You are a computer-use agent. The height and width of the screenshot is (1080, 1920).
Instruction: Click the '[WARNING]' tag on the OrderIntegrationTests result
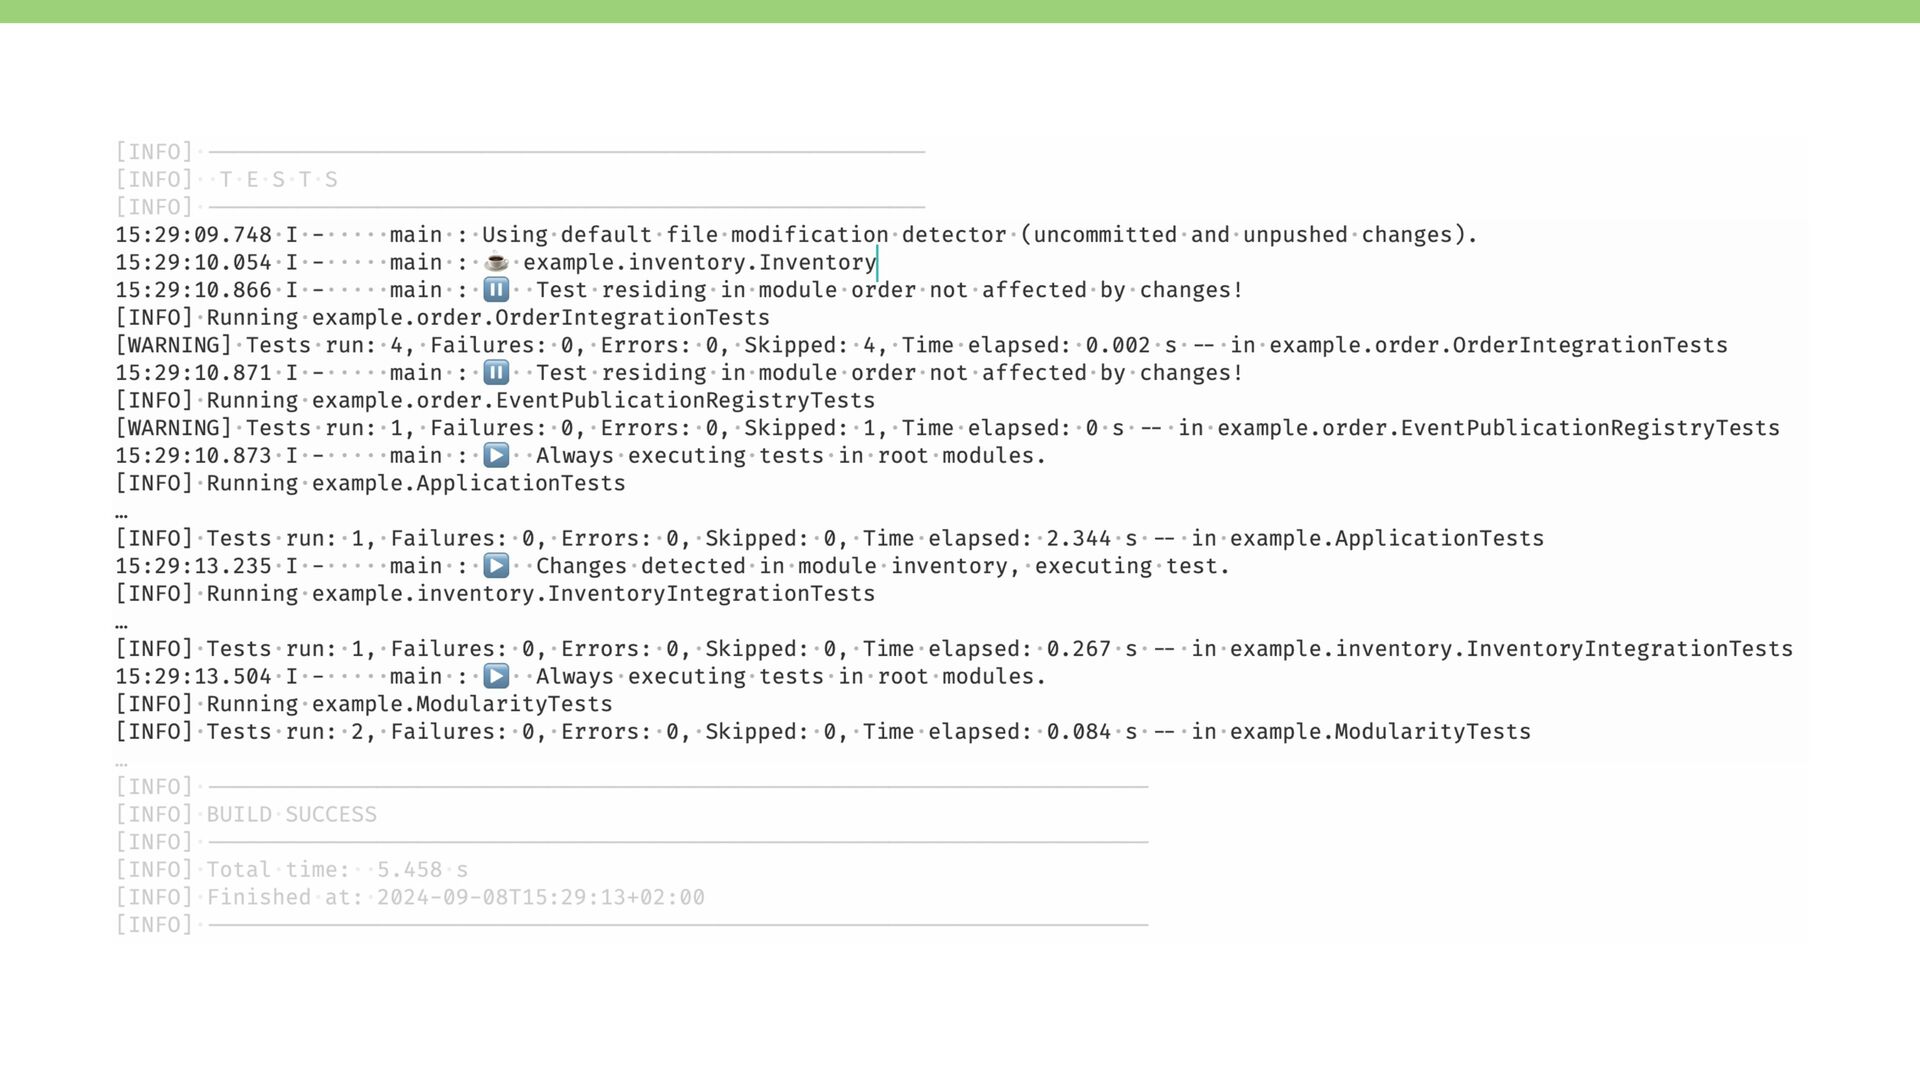pos(174,346)
